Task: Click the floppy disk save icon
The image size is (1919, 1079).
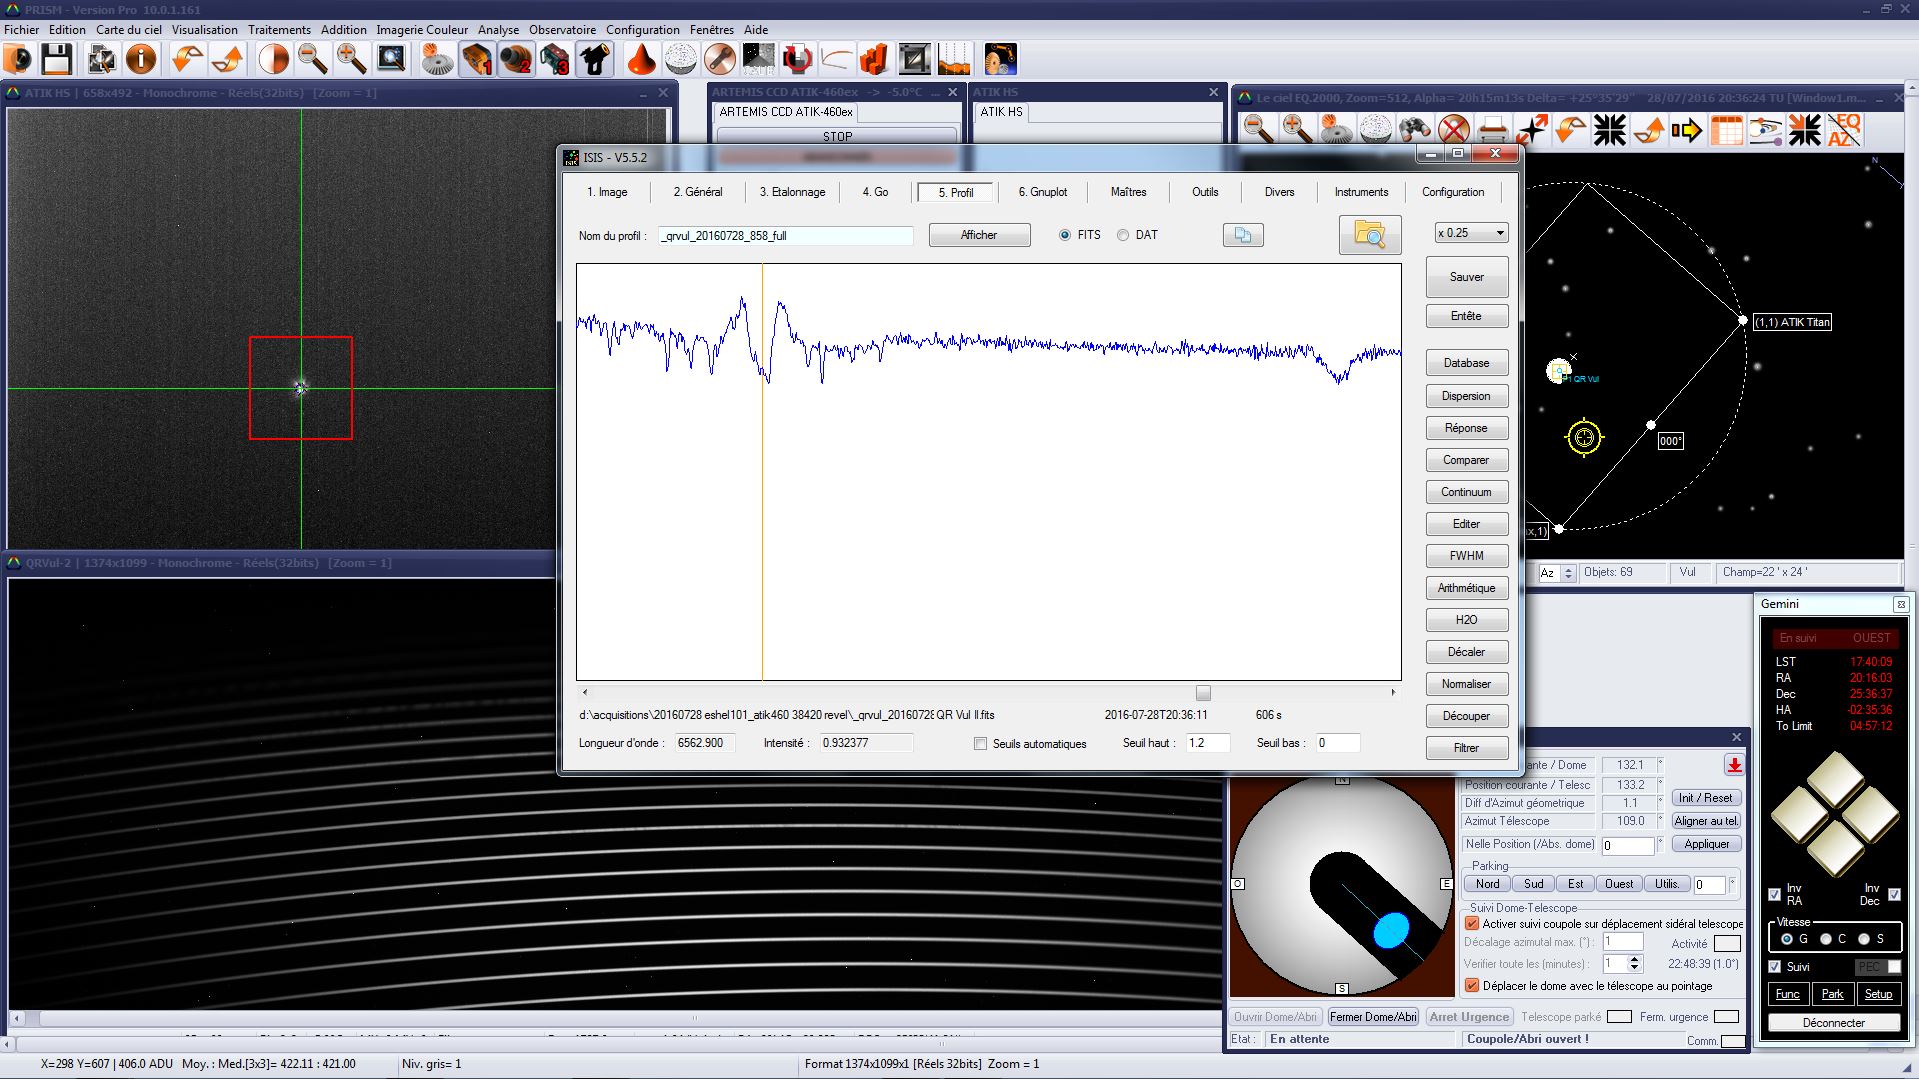Action: [56, 59]
